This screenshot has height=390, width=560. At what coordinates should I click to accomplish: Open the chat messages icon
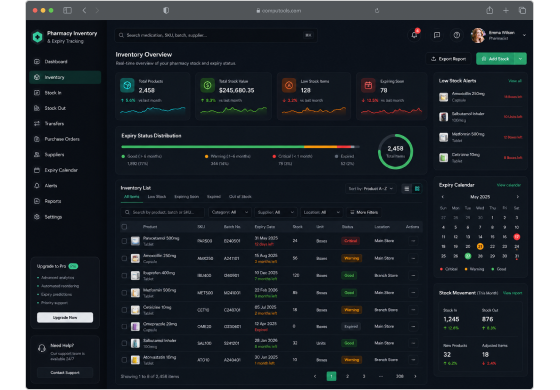click(436, 35)
